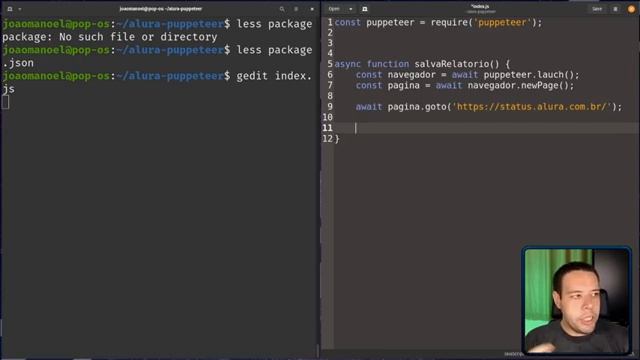
Task: Click 'No such file or directory' terminal message
Action: click(x=138, y=37)
